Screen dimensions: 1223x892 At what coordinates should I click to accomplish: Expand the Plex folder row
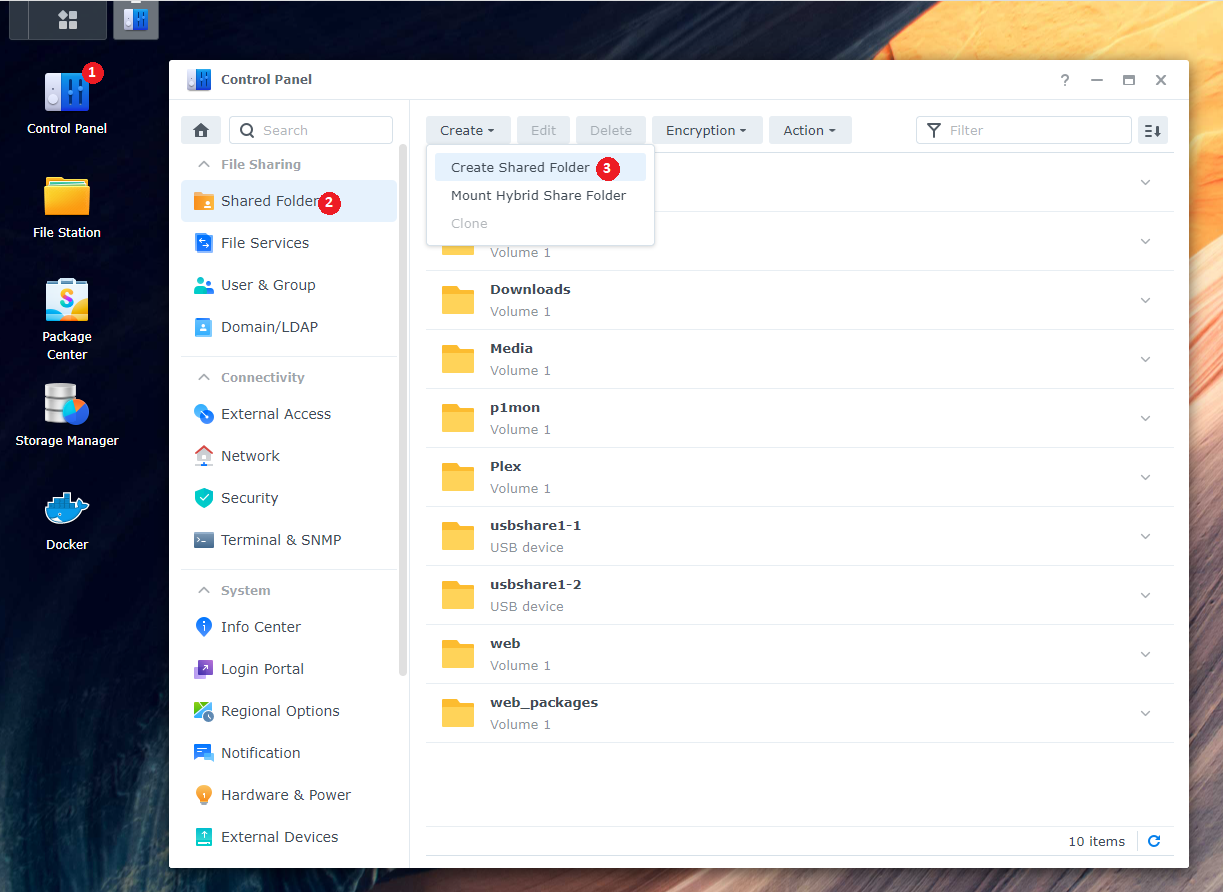tap(1145, 477)
